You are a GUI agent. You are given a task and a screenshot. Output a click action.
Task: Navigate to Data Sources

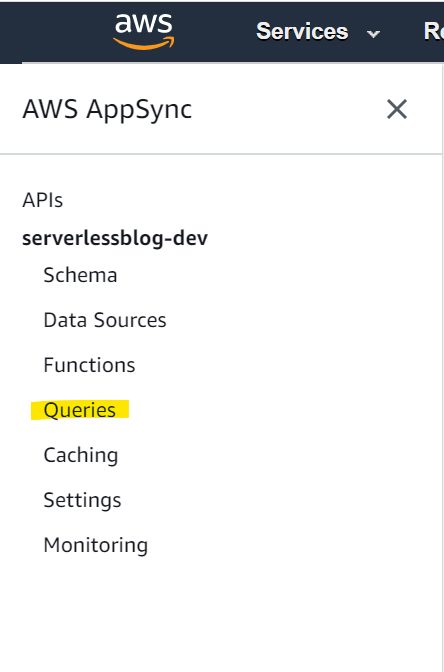point(105,320)
